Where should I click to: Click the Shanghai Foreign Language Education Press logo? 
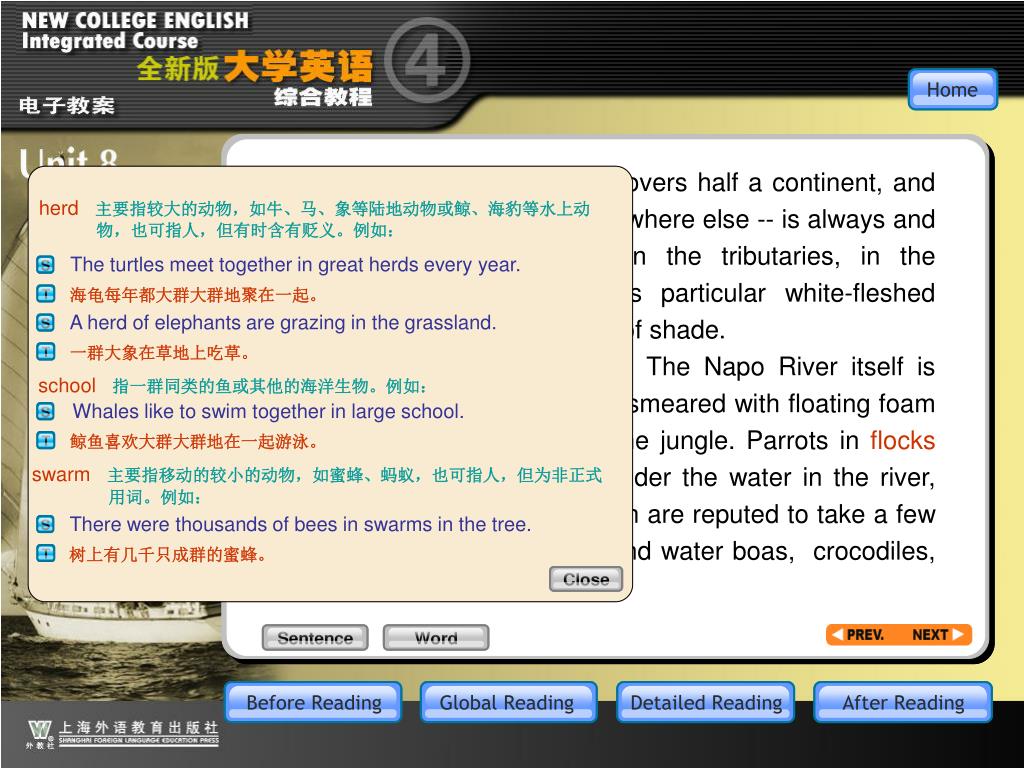coord(122,733)
